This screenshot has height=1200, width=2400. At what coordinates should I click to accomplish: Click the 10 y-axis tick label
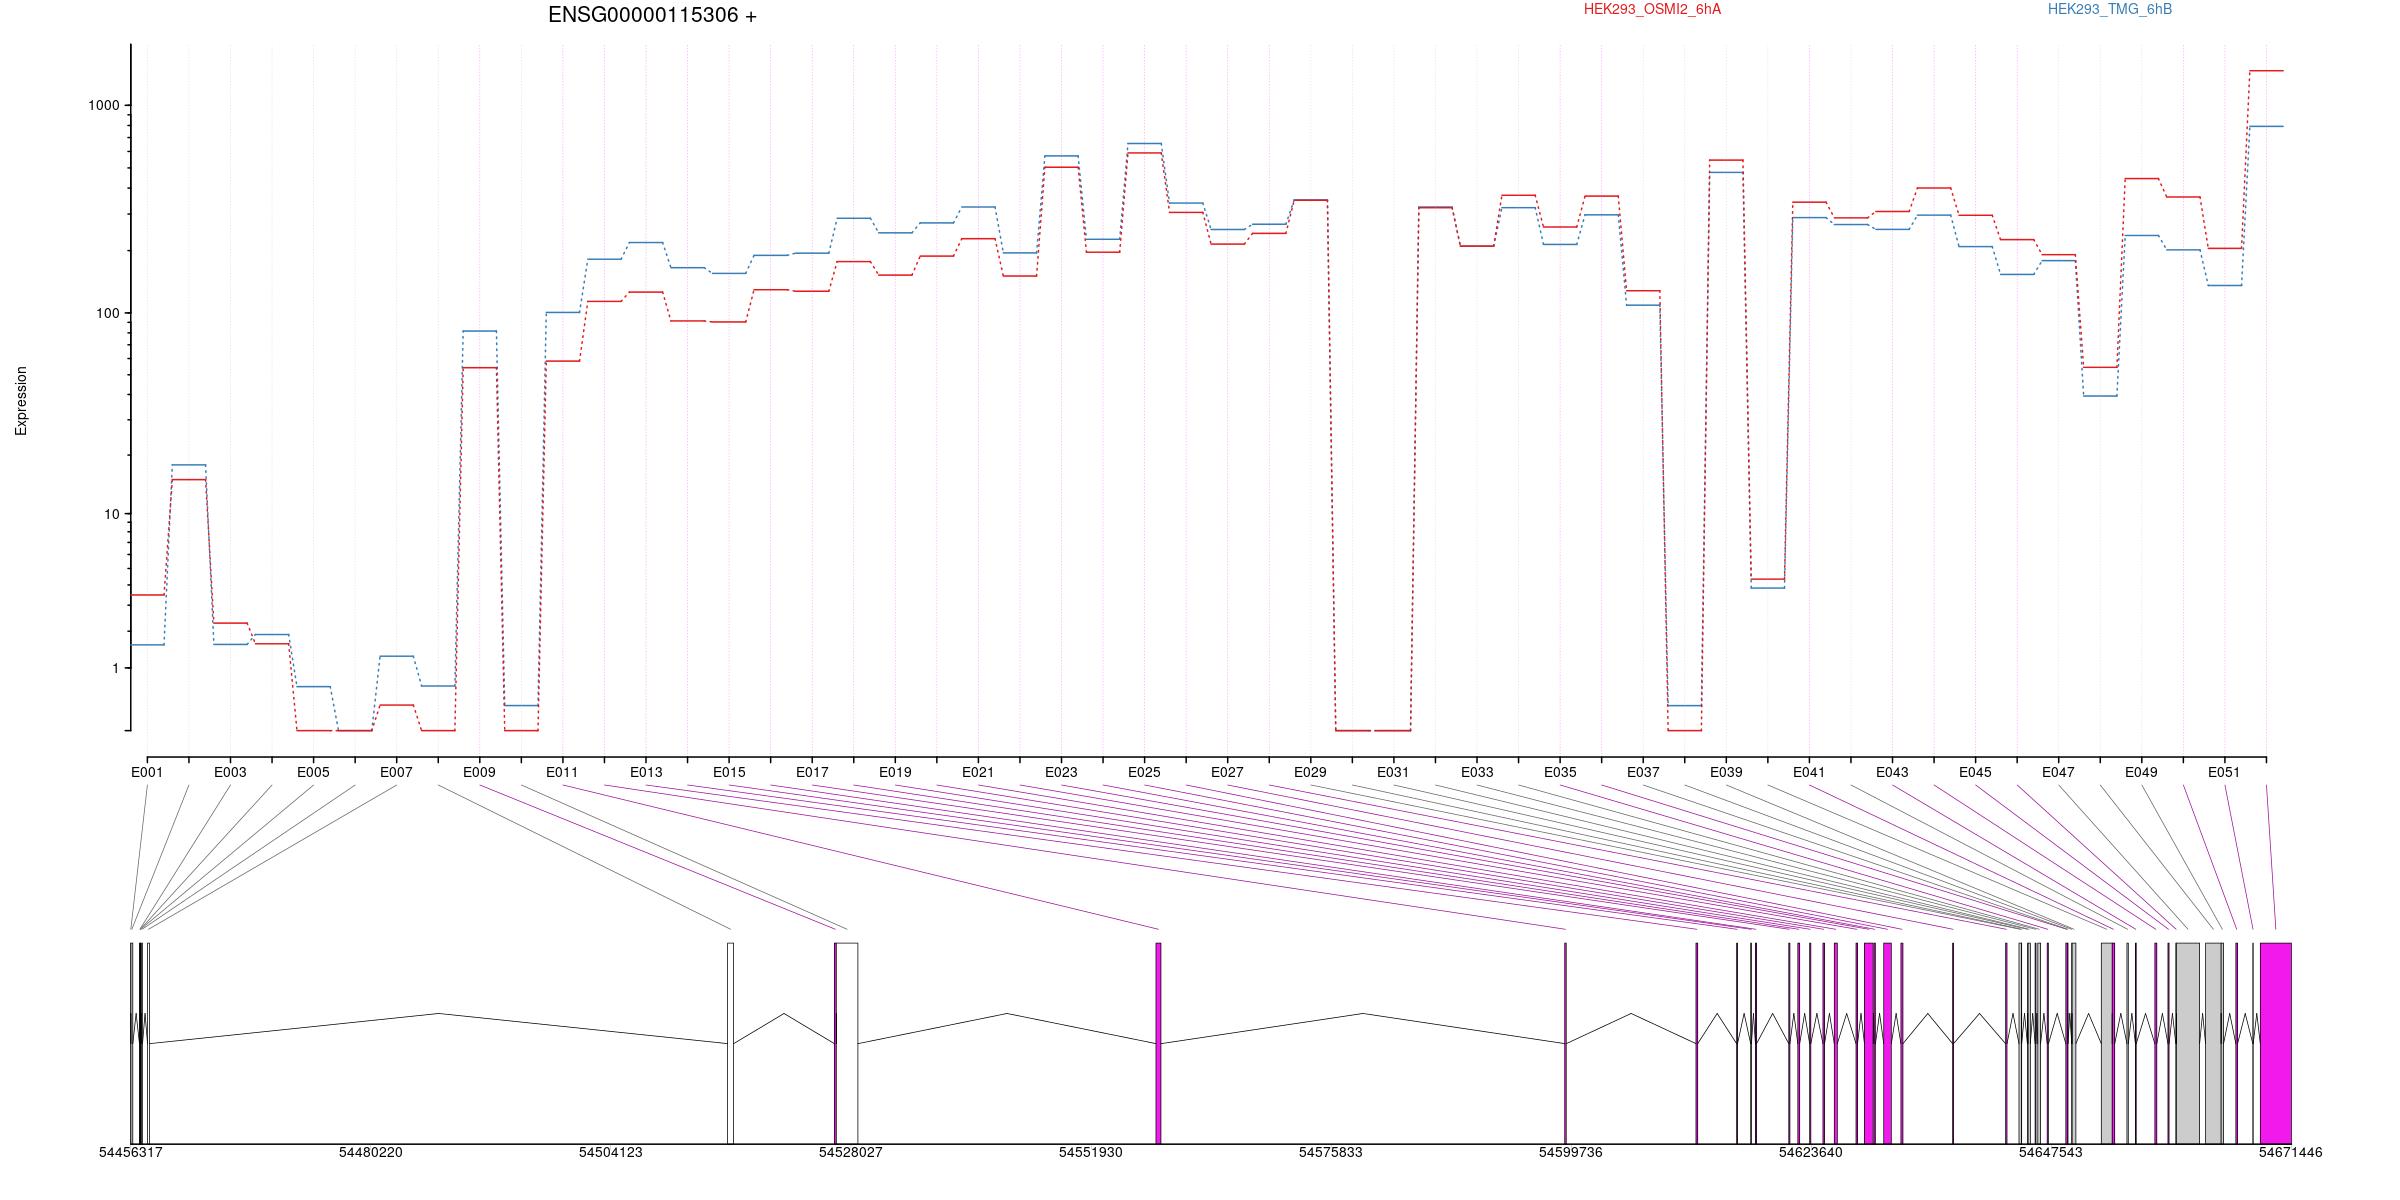[x=112, y=515]
